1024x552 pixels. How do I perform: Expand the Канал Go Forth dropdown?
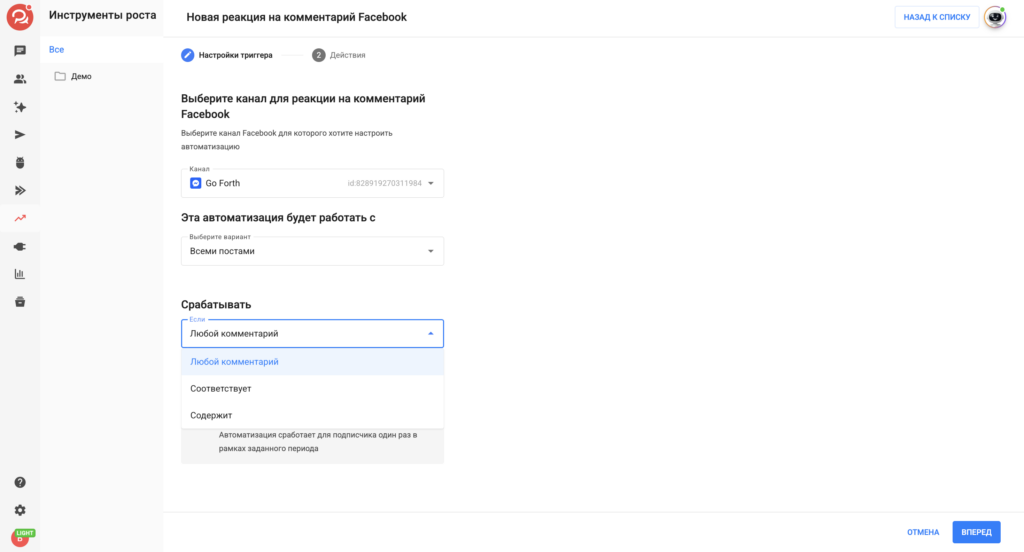point(312,183)
